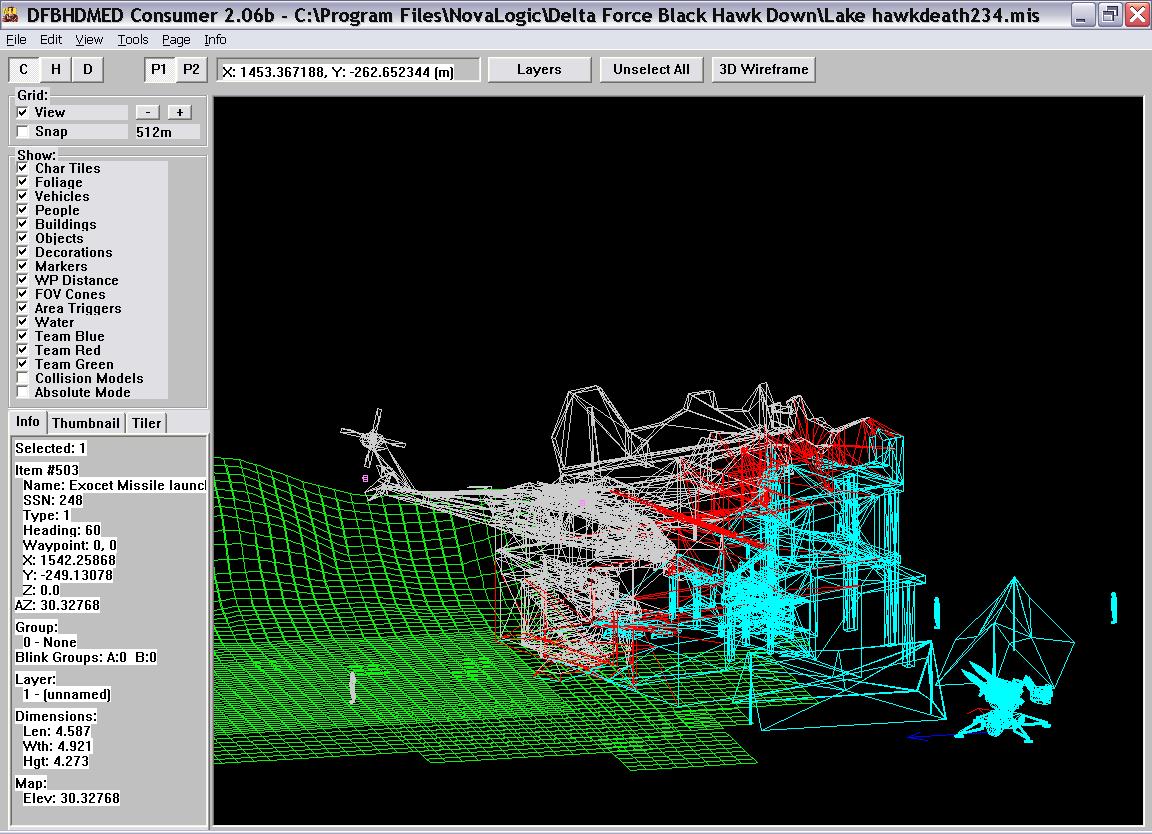Toggle the Team Green checkbox

[23, 364]
